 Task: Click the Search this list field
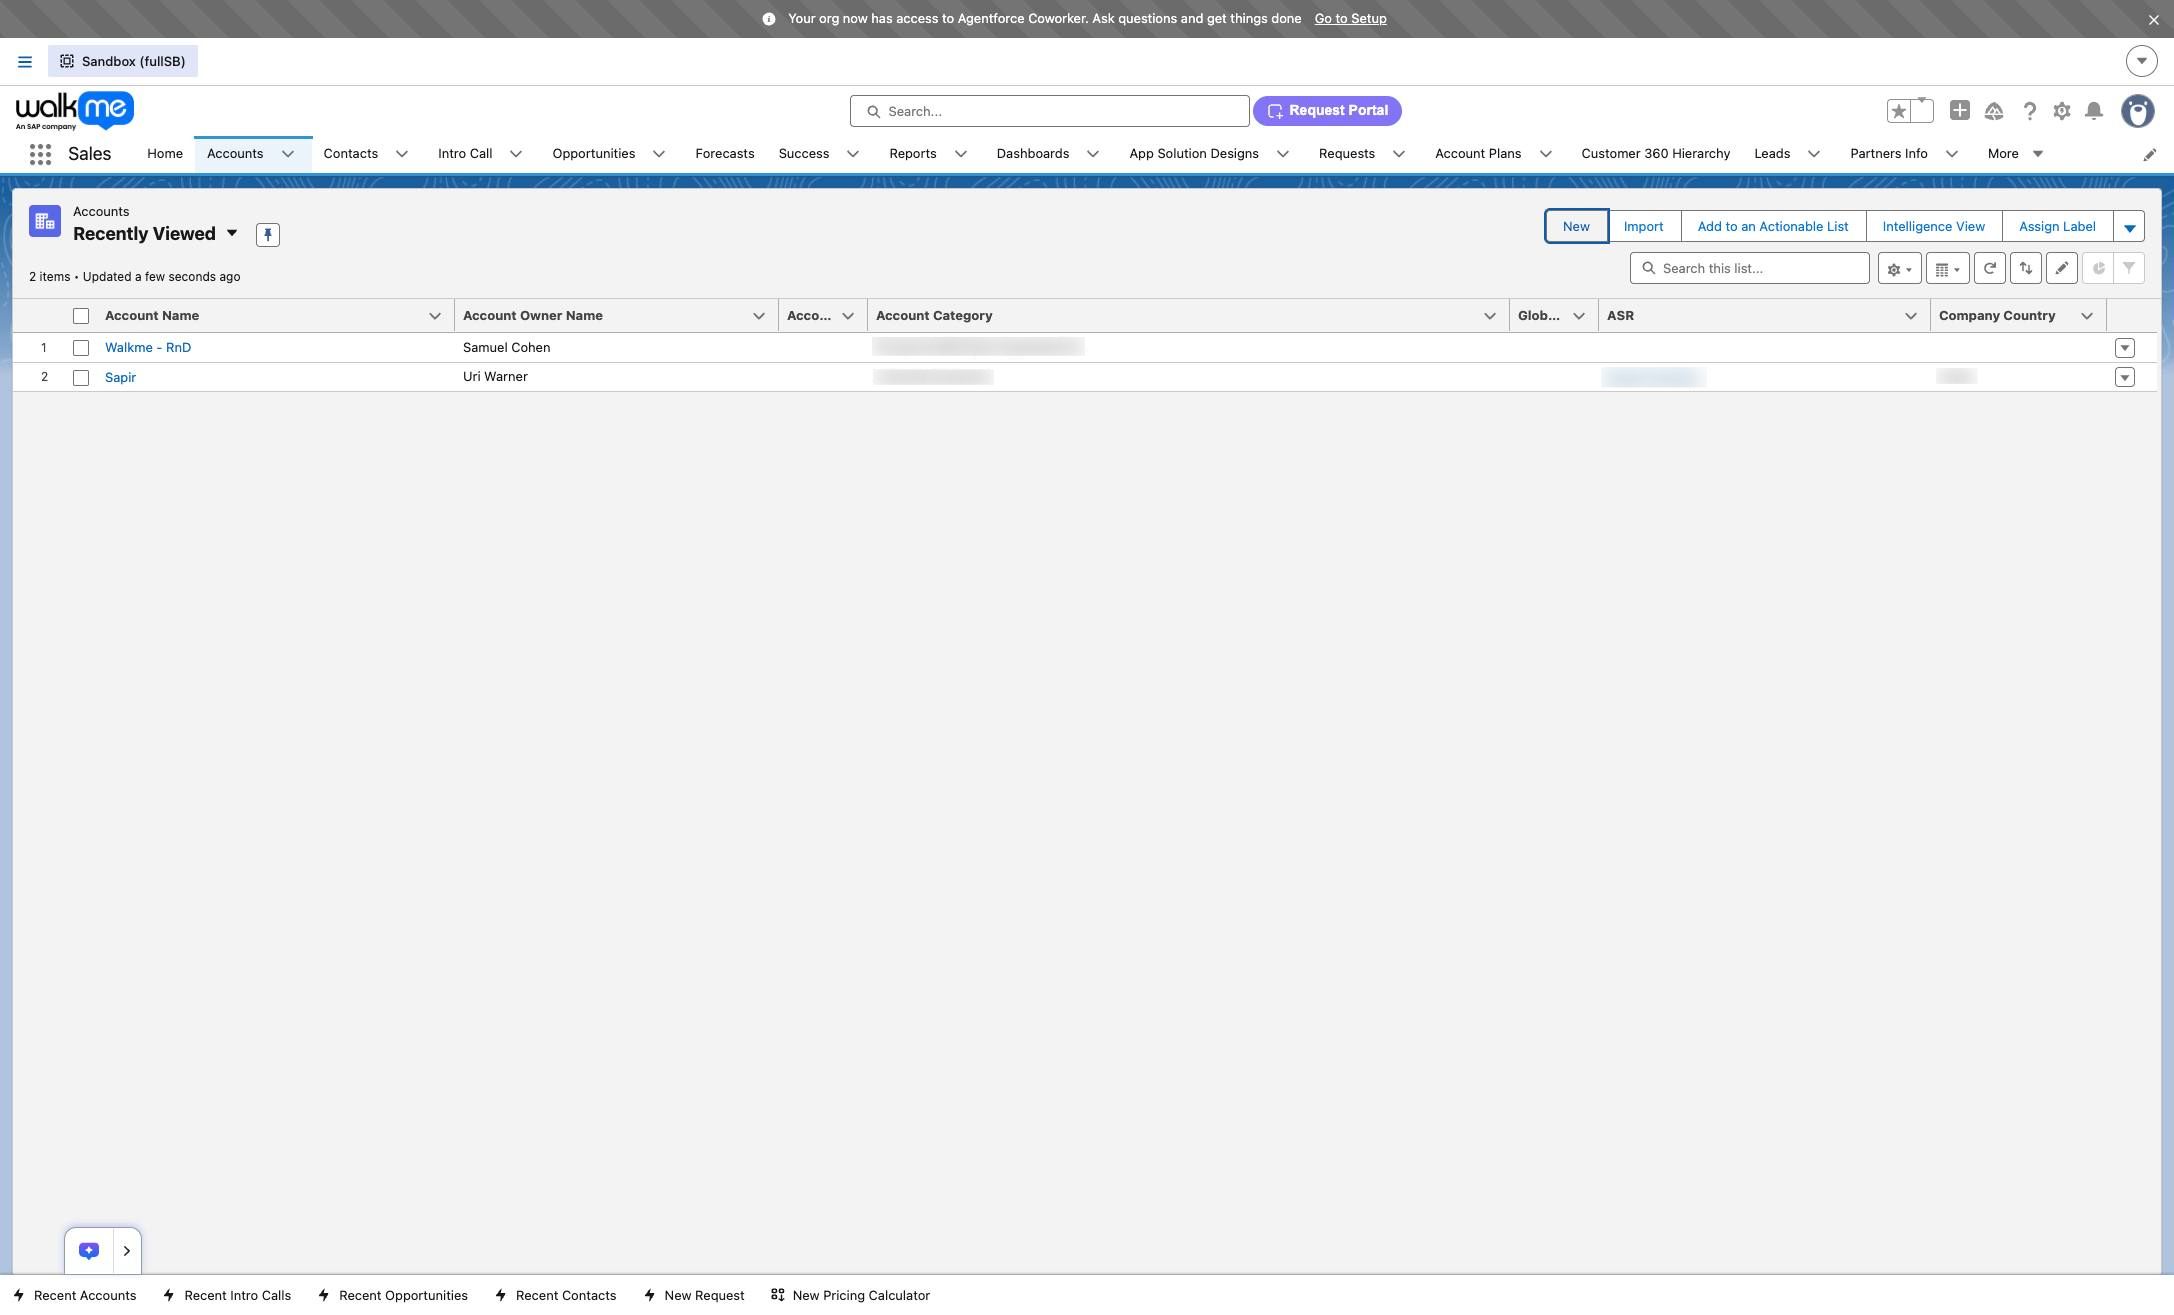point(1750,268)
